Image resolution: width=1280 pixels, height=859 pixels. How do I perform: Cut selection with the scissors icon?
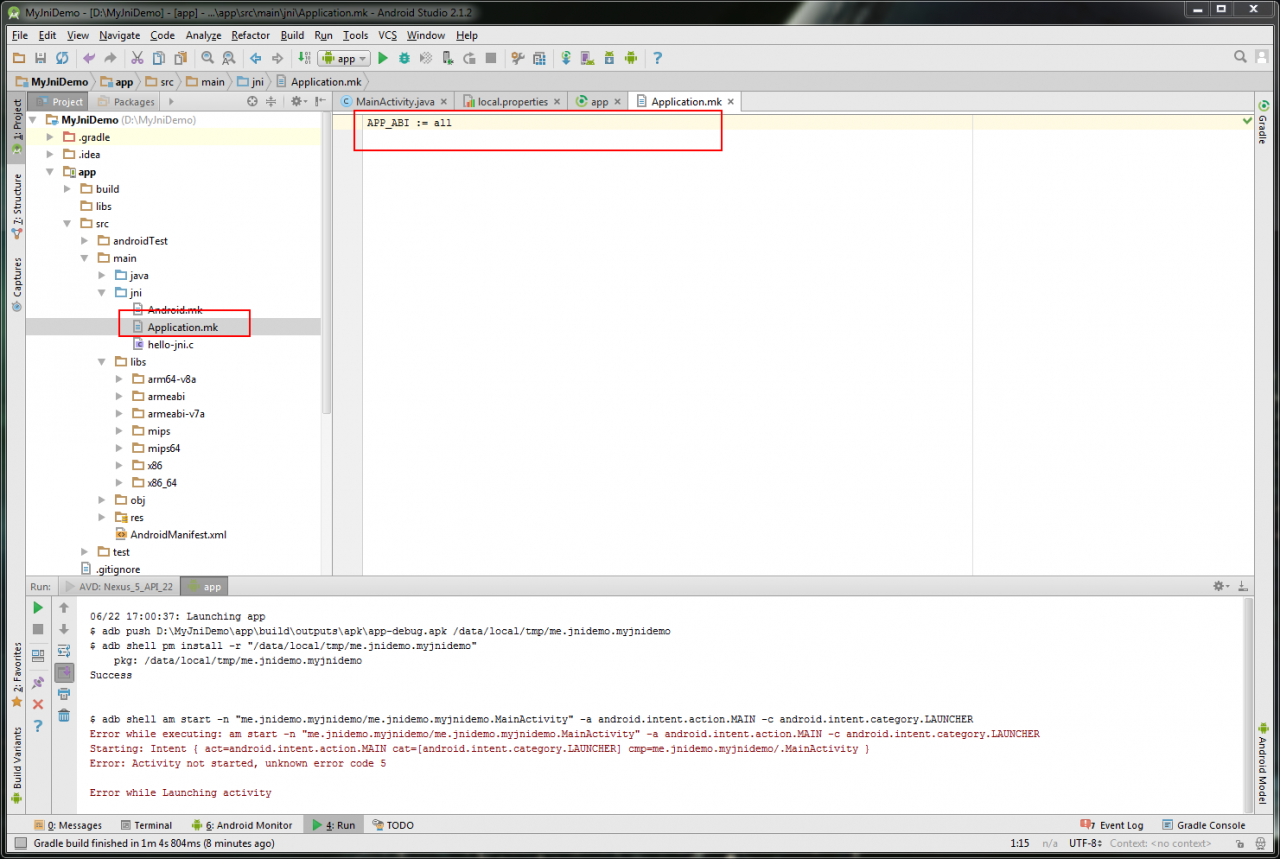[x=137, y=59]
